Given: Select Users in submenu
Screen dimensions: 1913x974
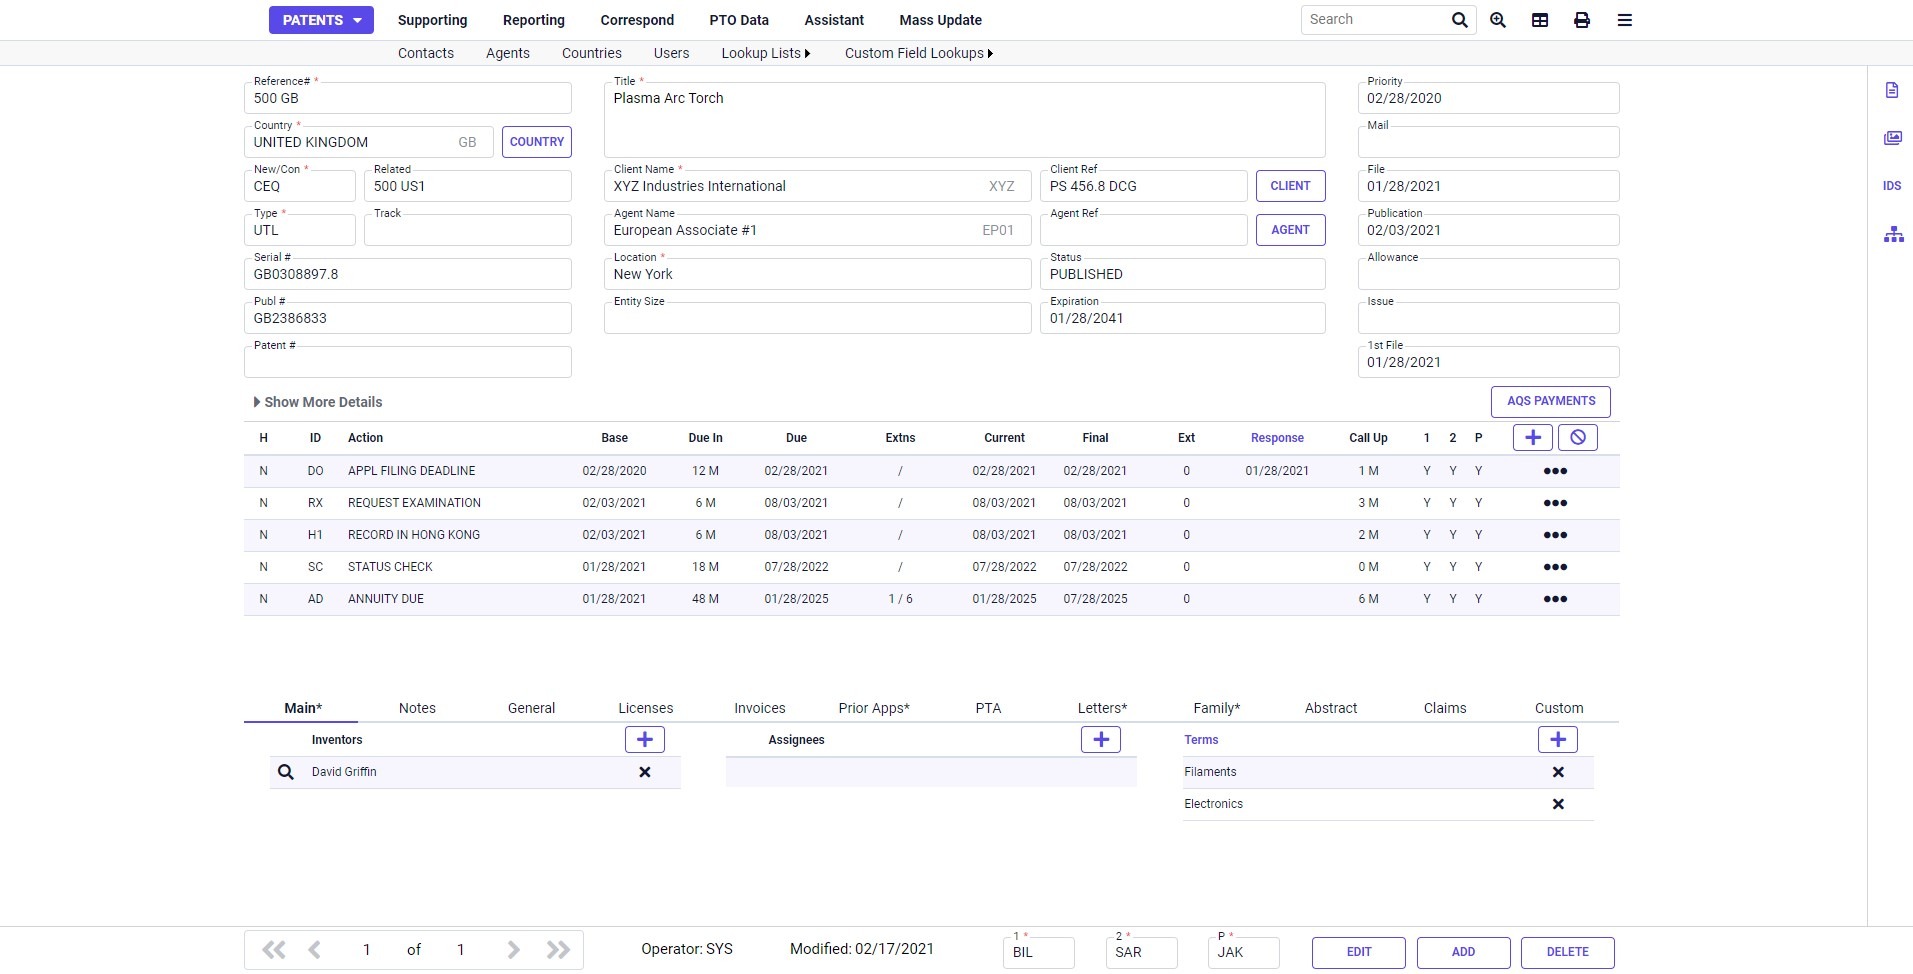Looking at the screenshot, I should tap(671, 53).
